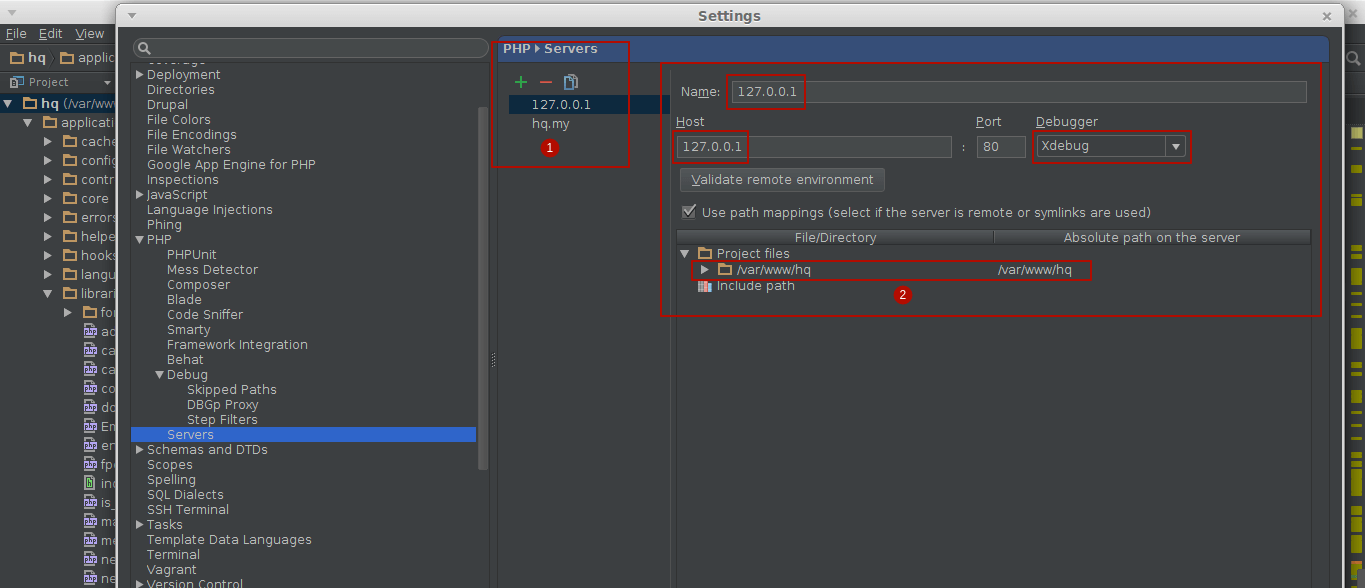Select 127.0.0.1 in the server list
The height and width of the screenshot is (588, 1365).
pos(561,104)
